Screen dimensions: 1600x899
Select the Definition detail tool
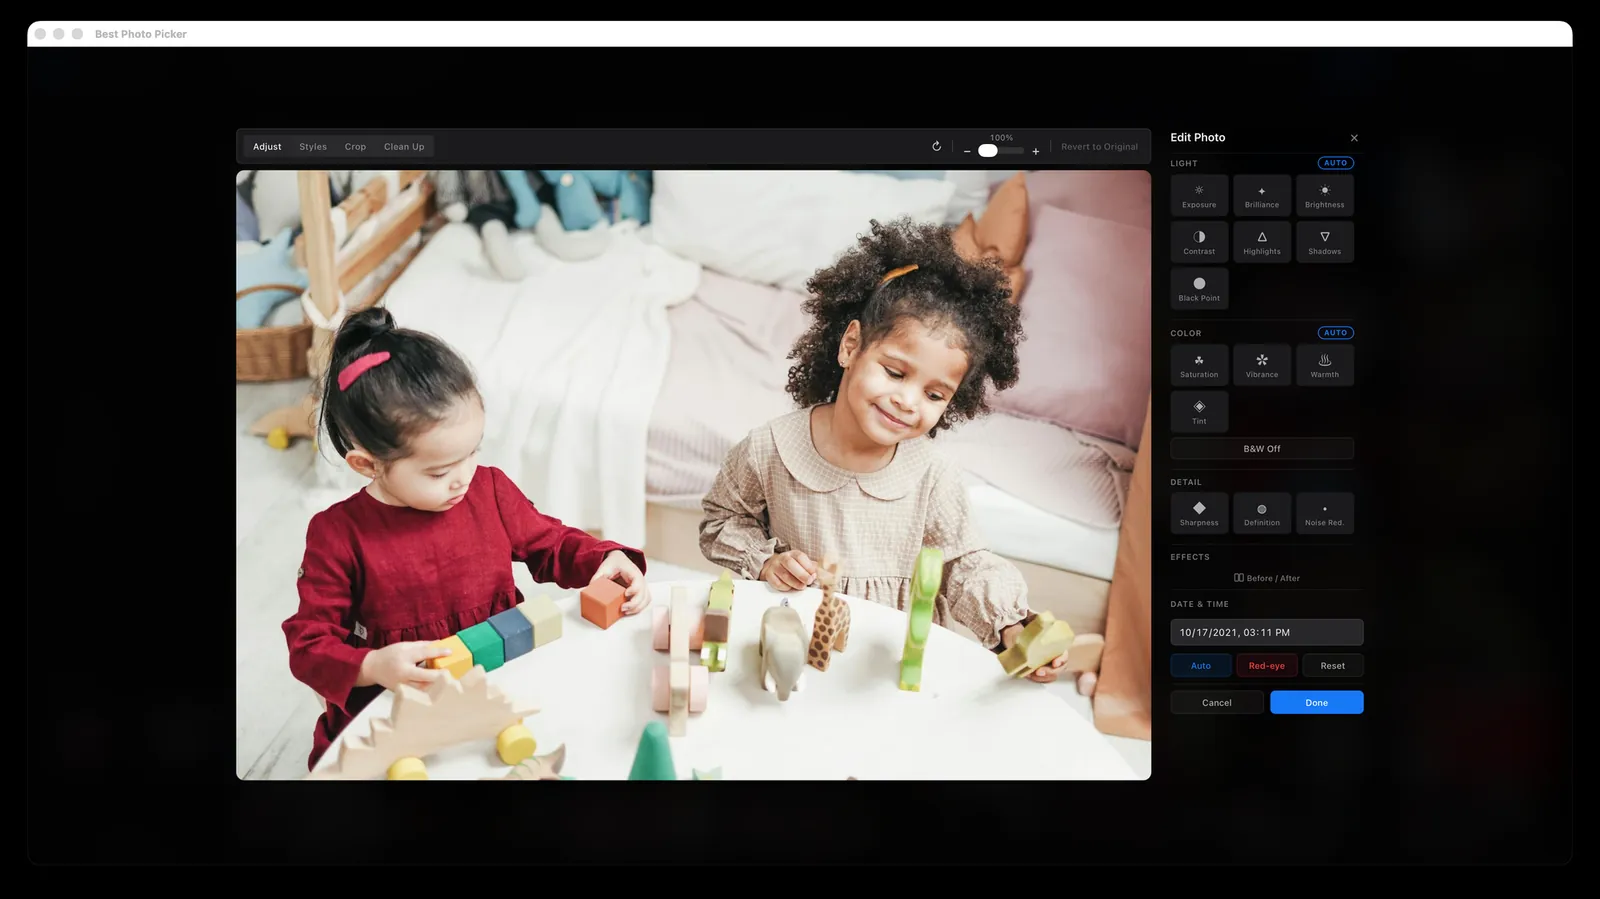[1262, 513]
